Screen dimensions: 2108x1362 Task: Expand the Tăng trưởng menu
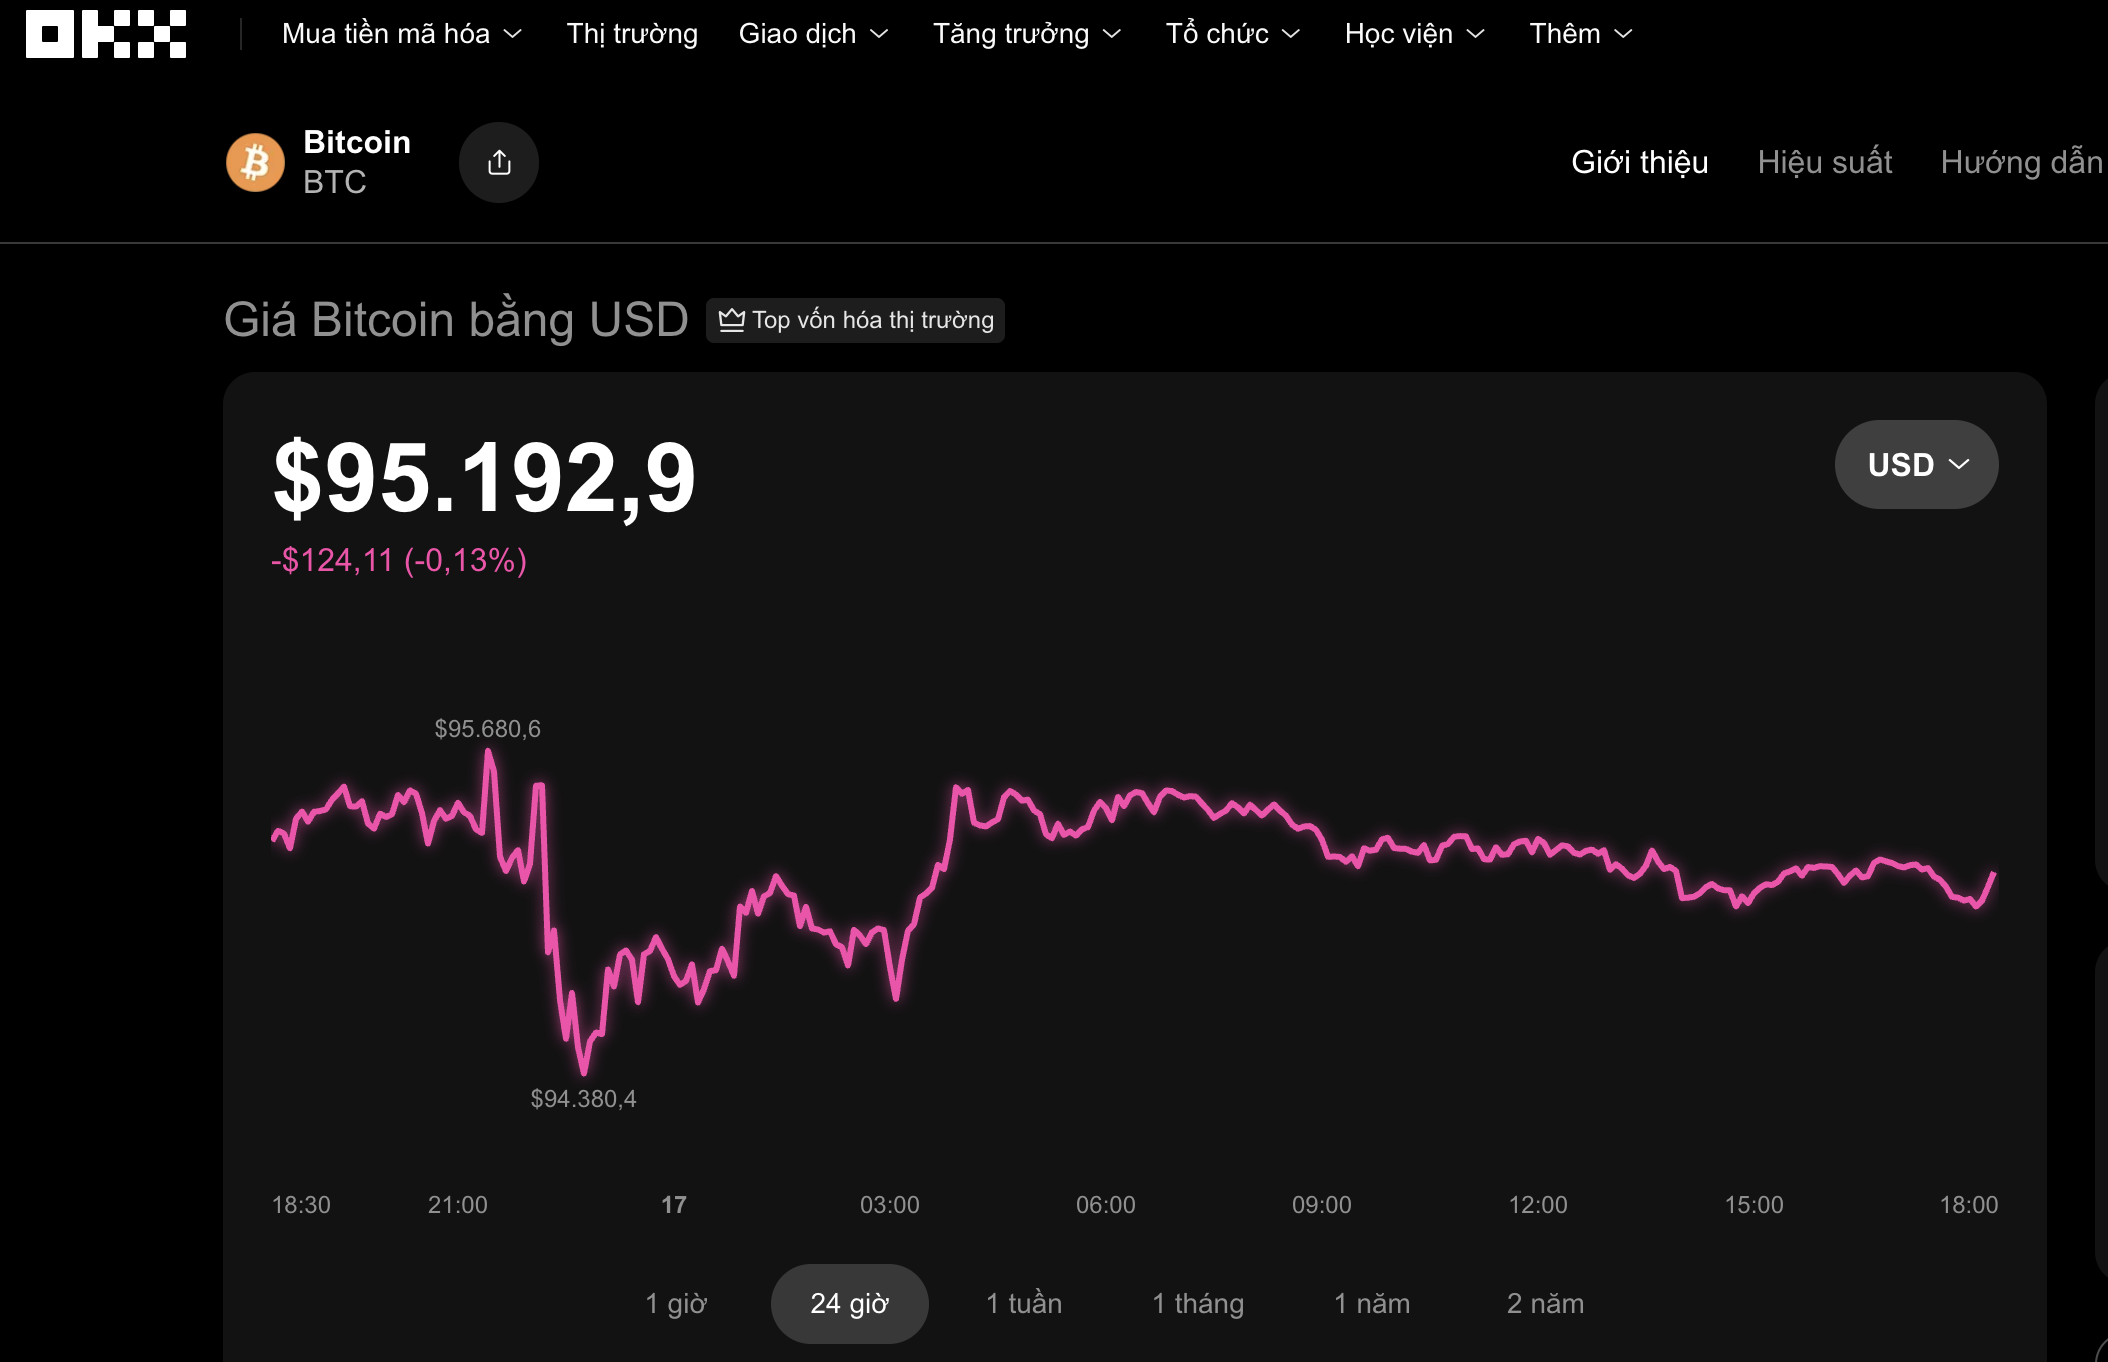(1027, 34)
